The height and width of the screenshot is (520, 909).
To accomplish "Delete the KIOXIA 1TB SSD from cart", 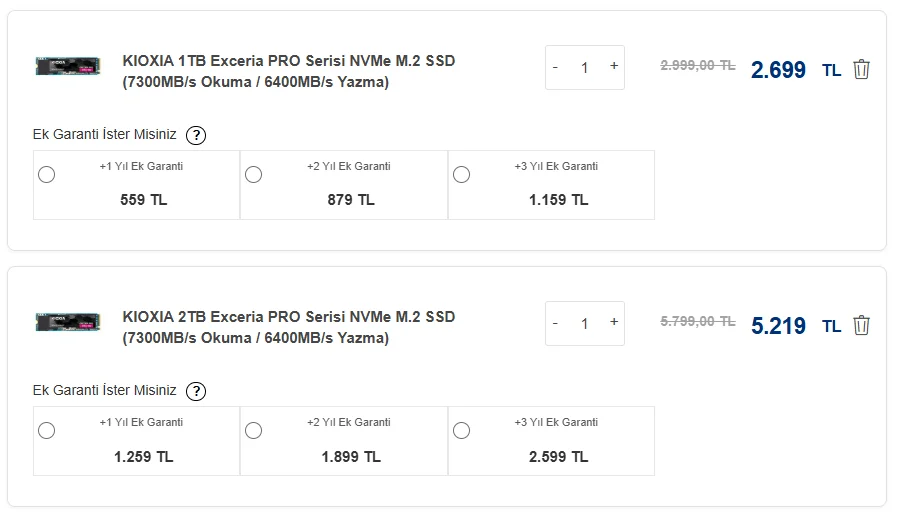I will click(x=861, y=69).
